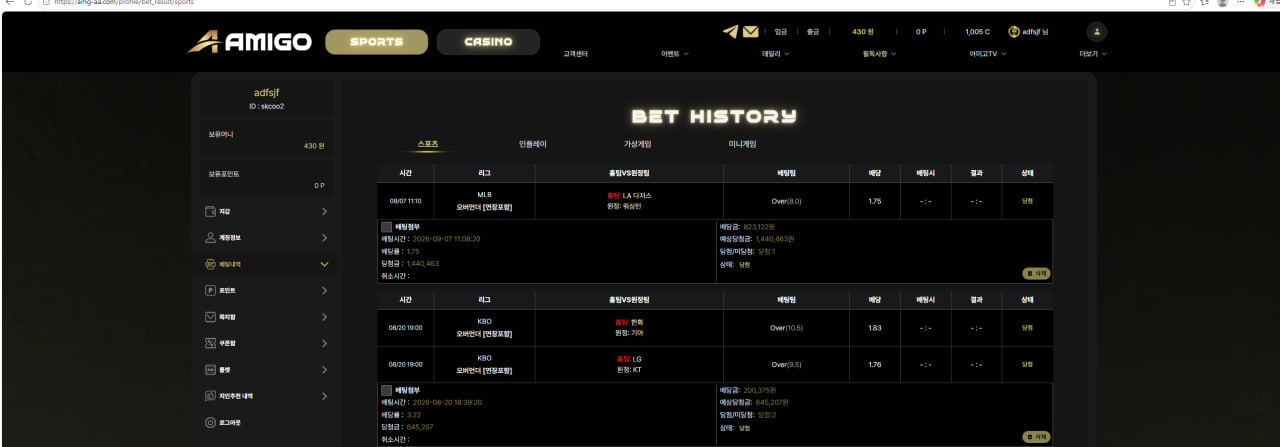Click the logout power icon in sidebar

[211, 422]
